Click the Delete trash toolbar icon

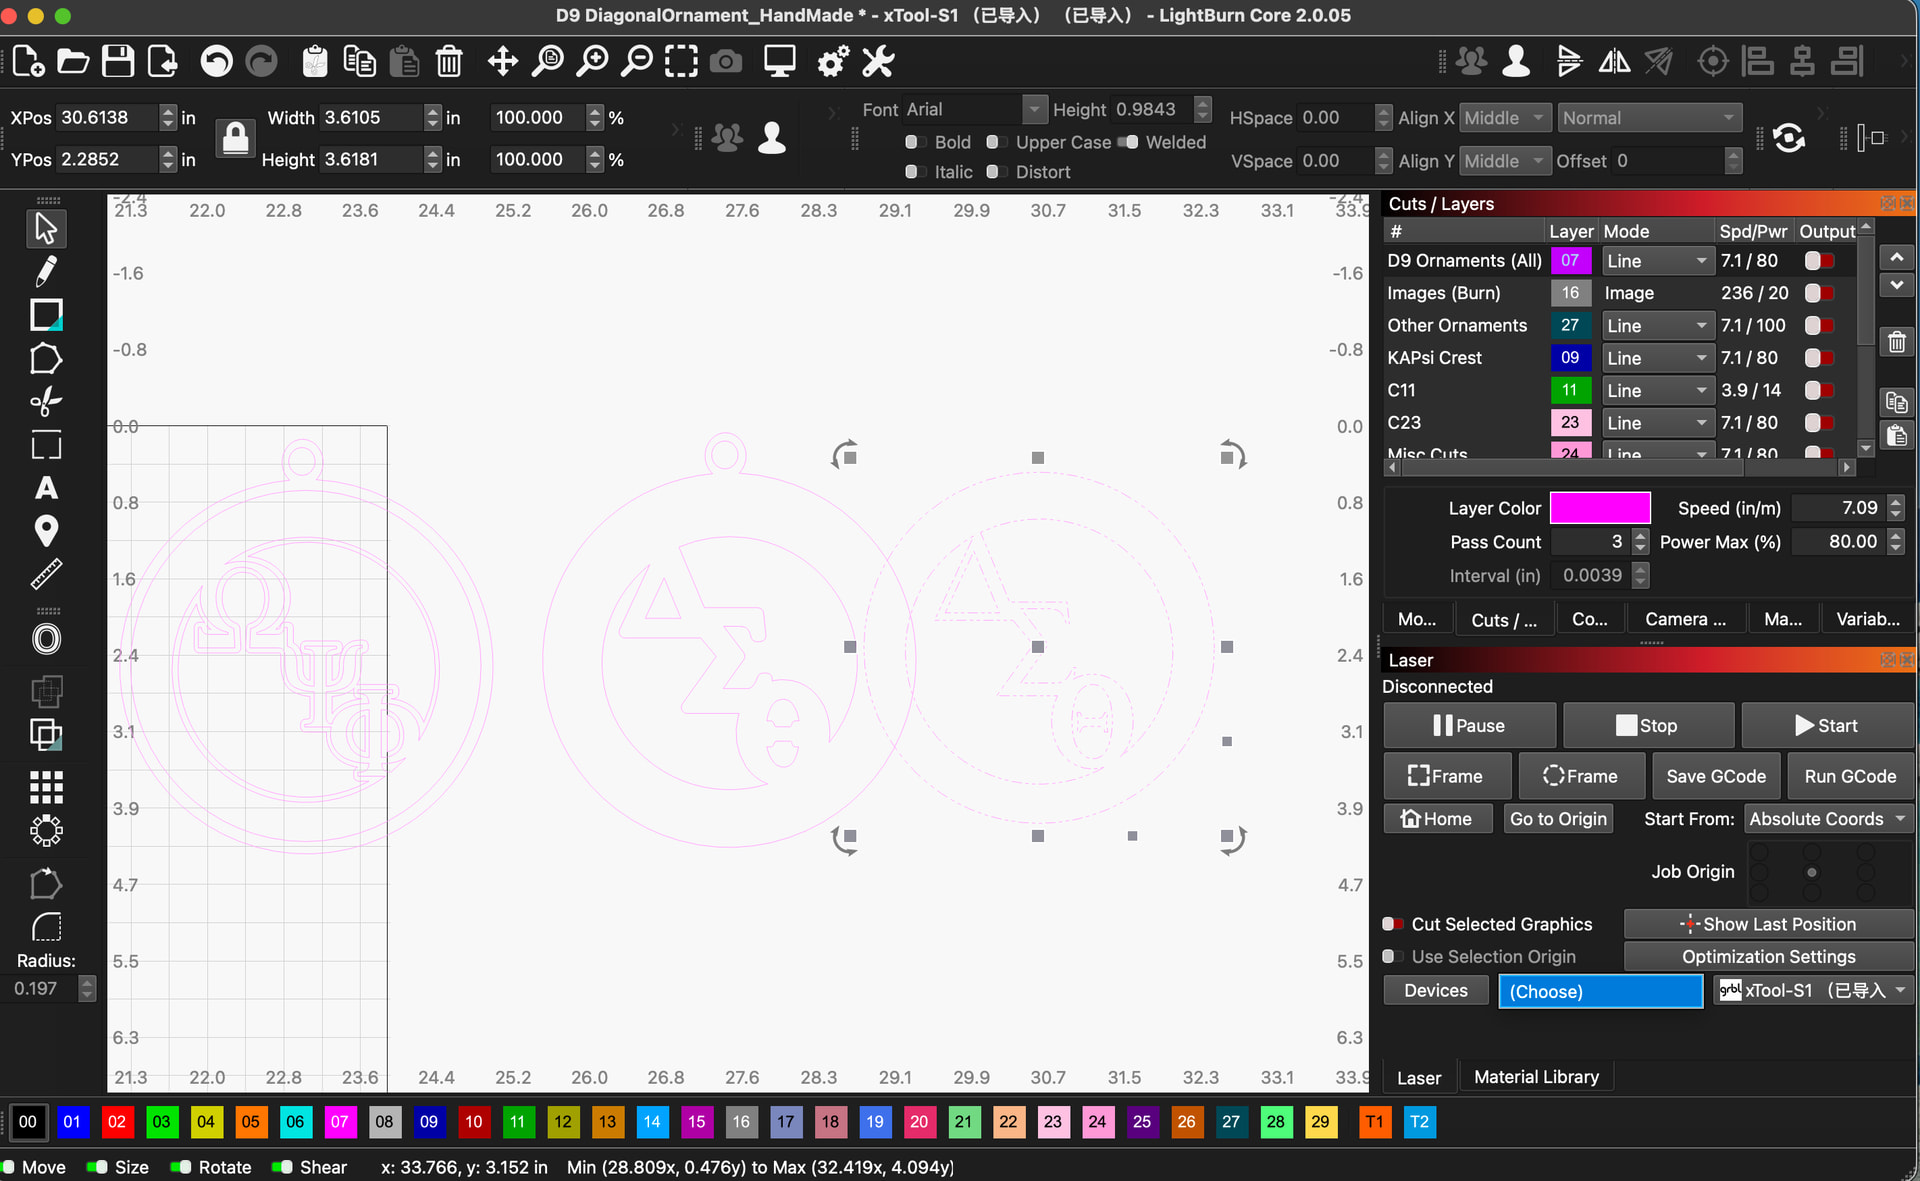pos(449,62)
